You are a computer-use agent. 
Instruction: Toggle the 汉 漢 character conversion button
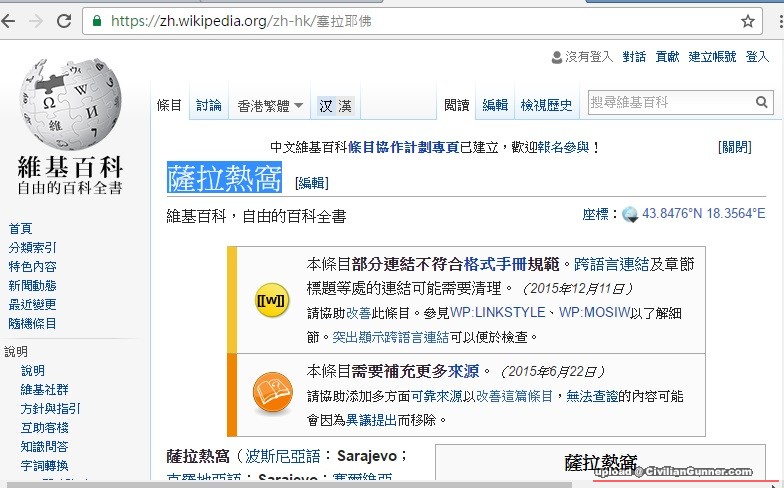335,105
